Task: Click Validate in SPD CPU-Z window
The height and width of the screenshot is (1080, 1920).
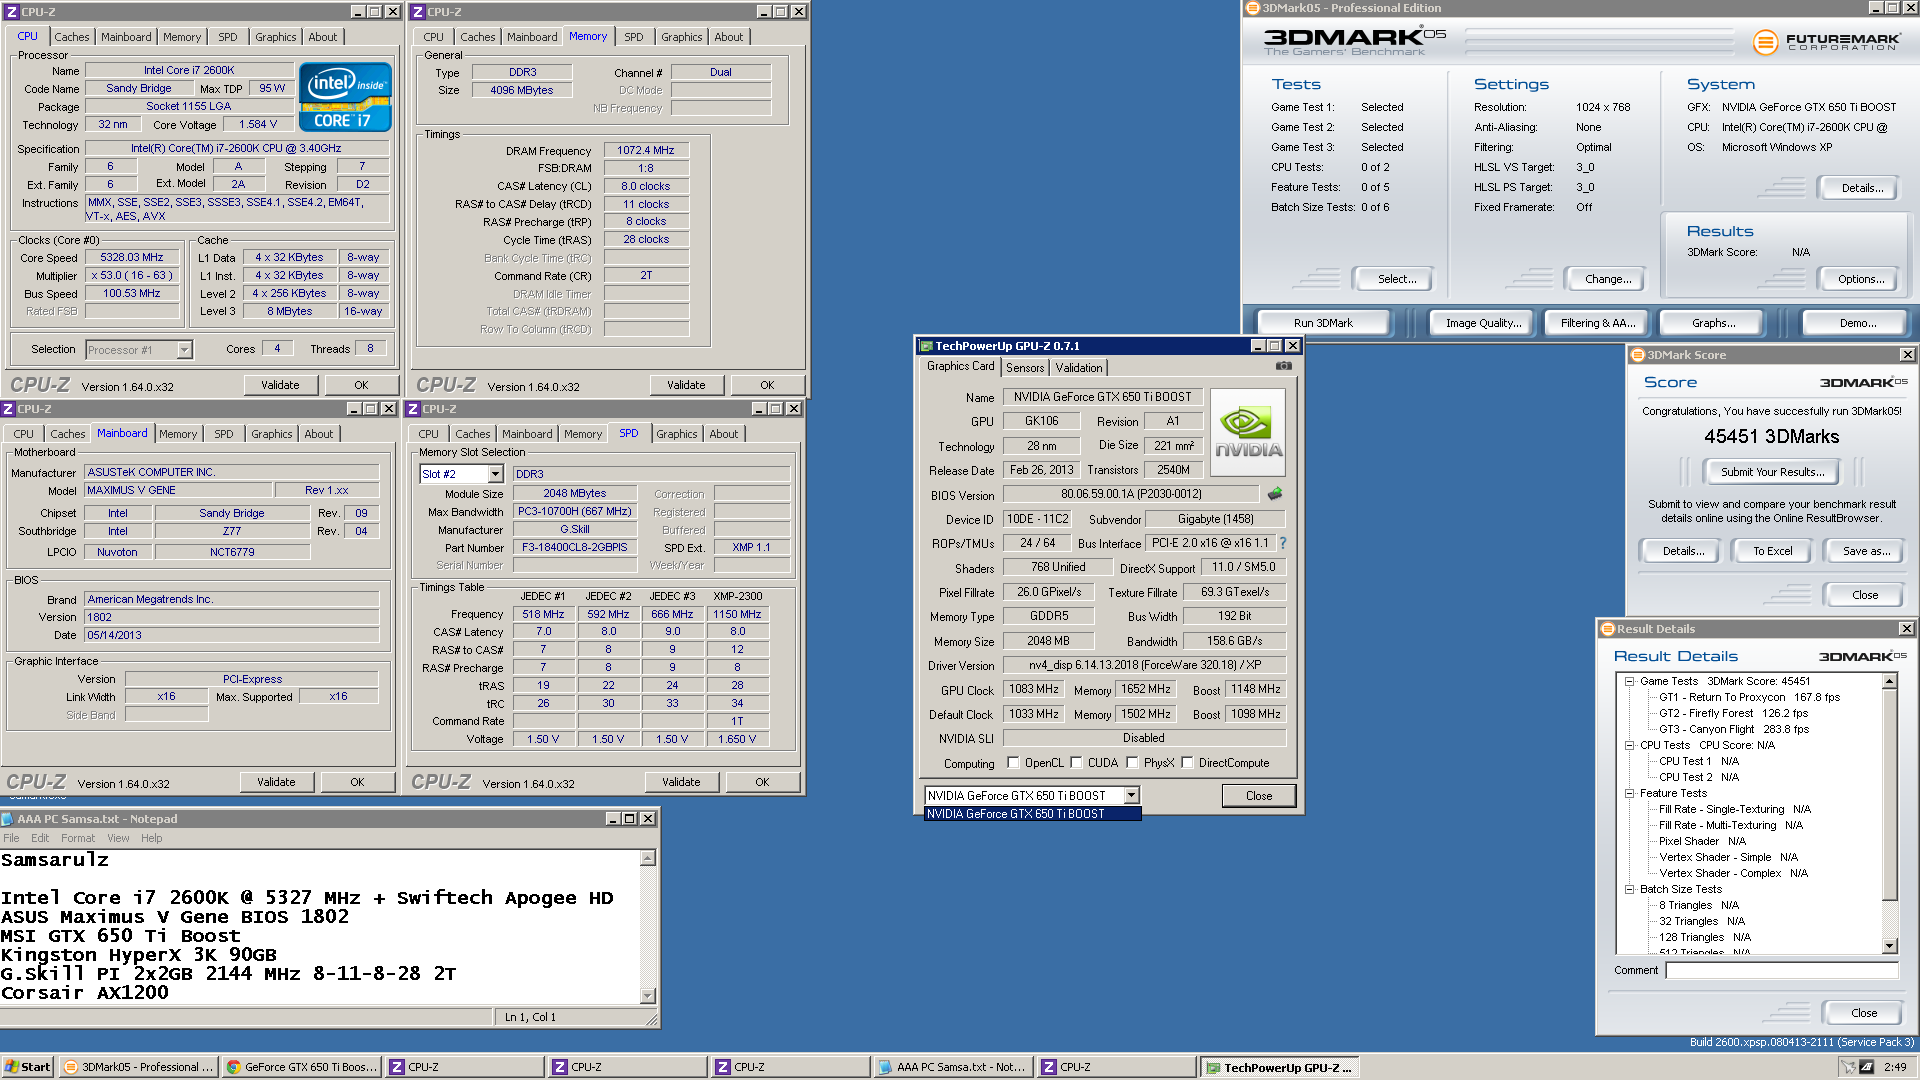Action: (x=681, y=782)
